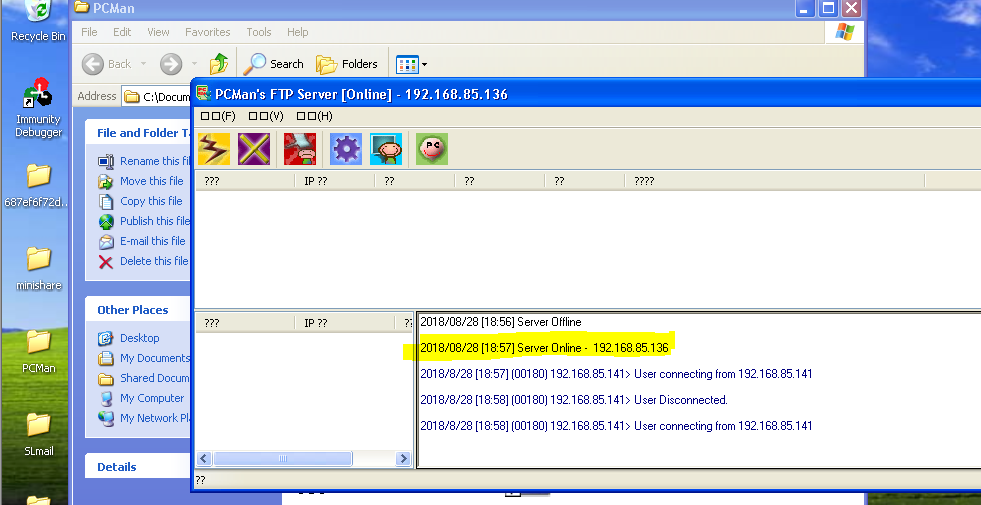Maximize the PCMan Explorer window
Image resolution: width=981 pixels, height=505 pixels.
[x=828, y=8]
